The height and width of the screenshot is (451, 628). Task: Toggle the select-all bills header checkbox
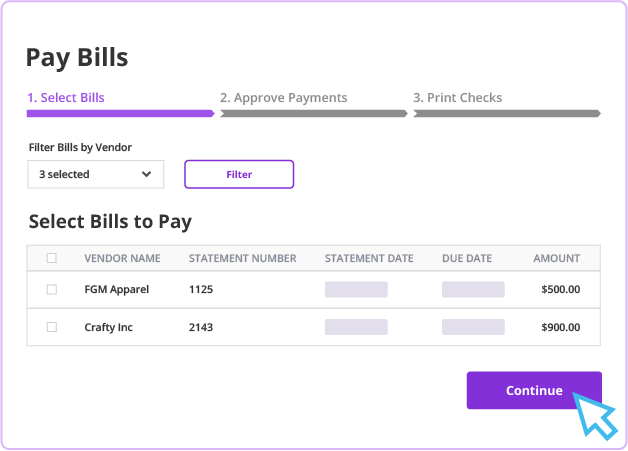coord(52,258)
